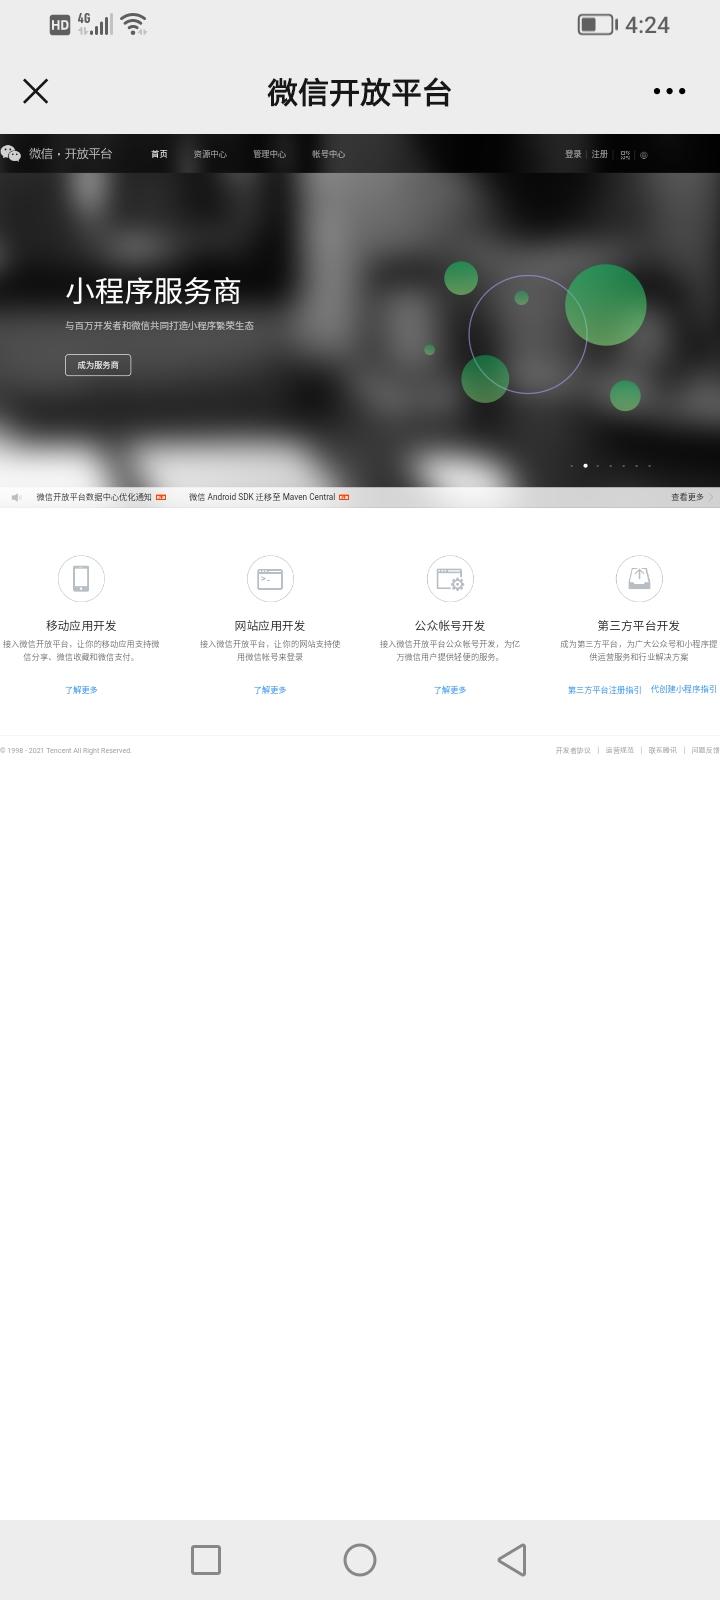Open the 代创建小程序指引 link
The width and height of the screenshot is (720, 1600).
point(684,689)
